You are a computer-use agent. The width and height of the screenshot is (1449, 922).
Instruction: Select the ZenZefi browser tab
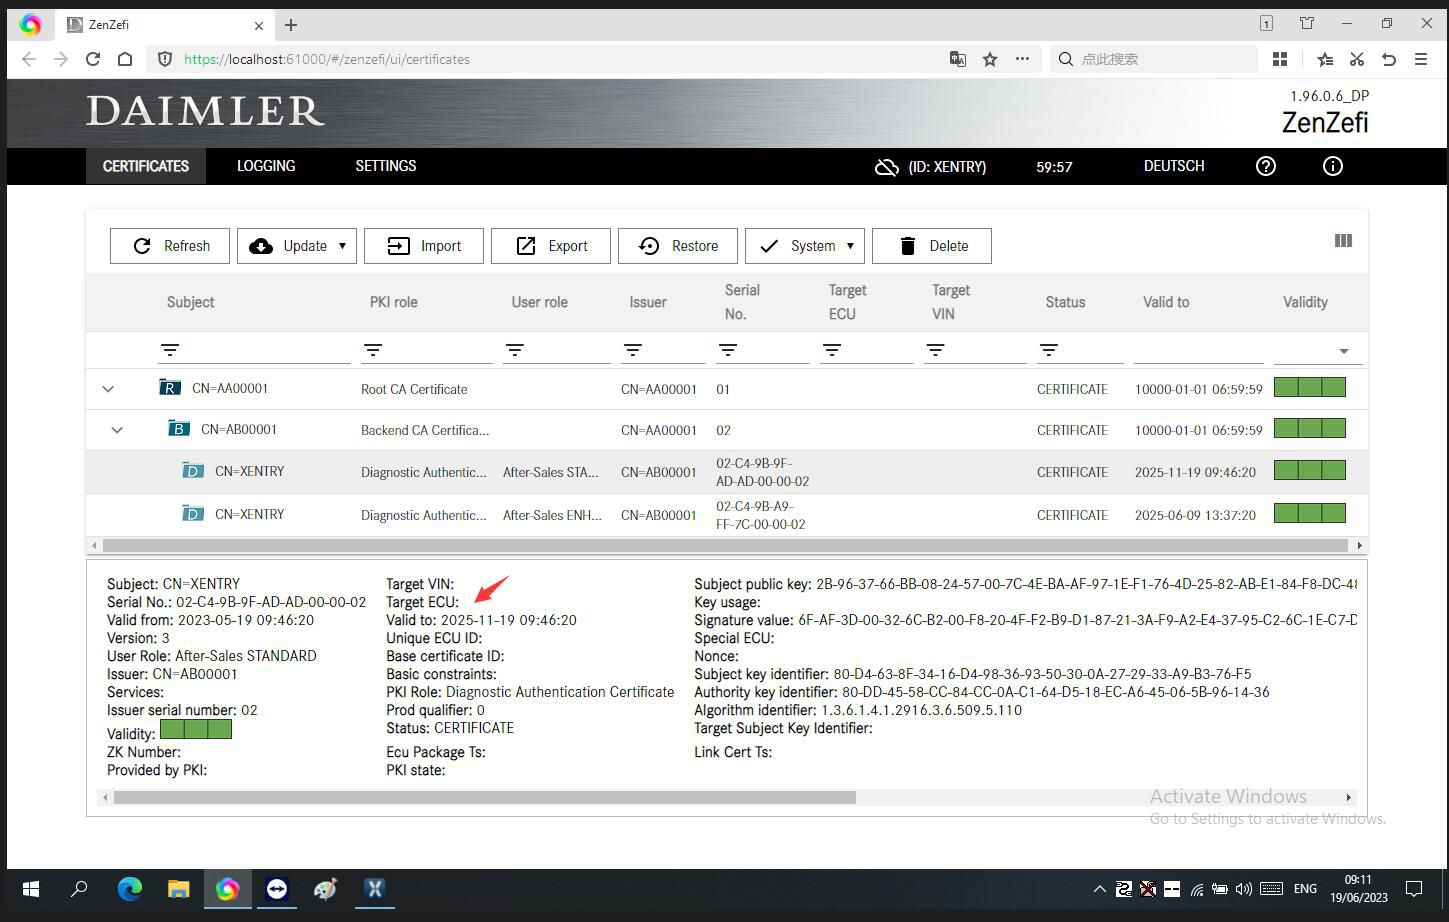[x=165, y=25]
